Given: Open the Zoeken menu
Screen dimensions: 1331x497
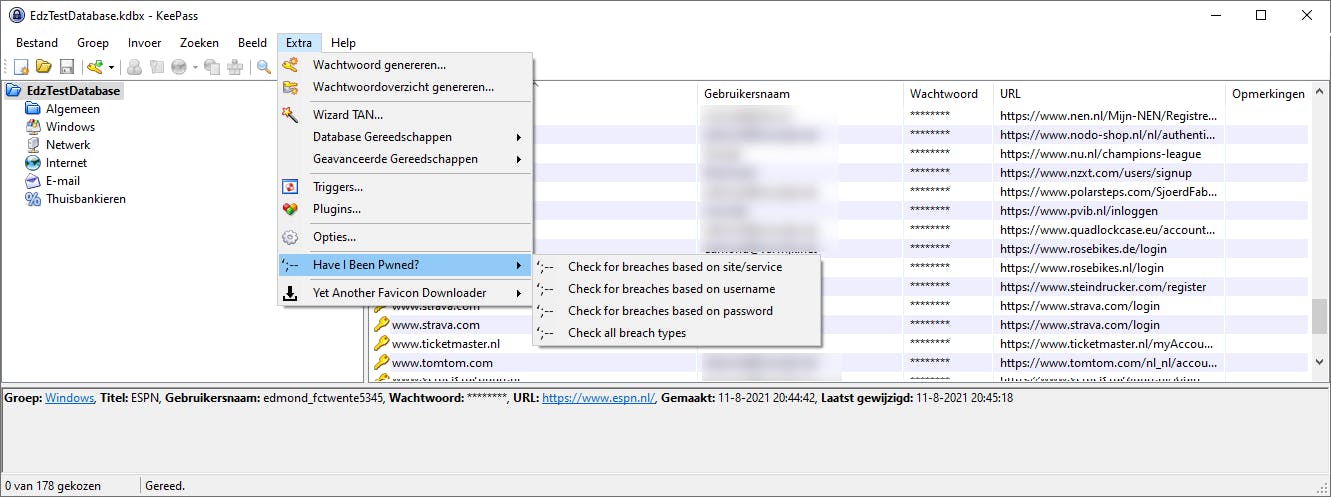Looking at the screenshot, I should (199, 43).
